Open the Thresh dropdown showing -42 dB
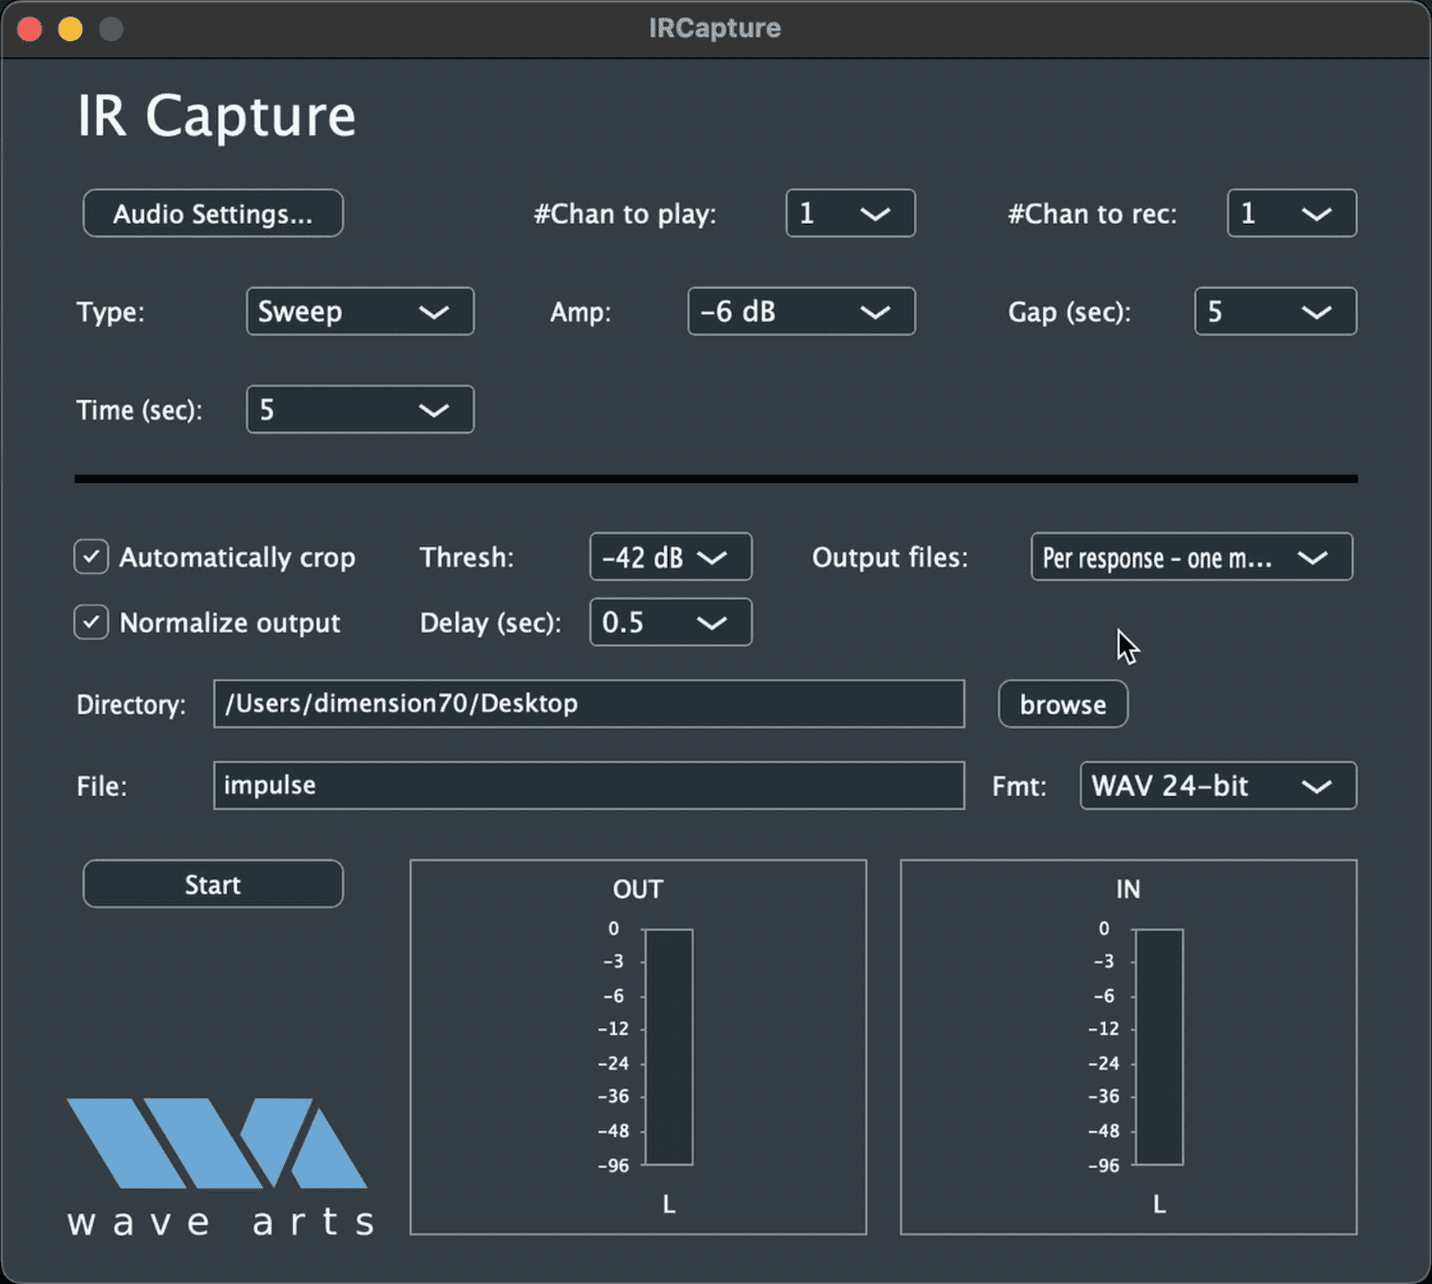The height and width of the screenshot is (1284, 1432). pos(670,557)
